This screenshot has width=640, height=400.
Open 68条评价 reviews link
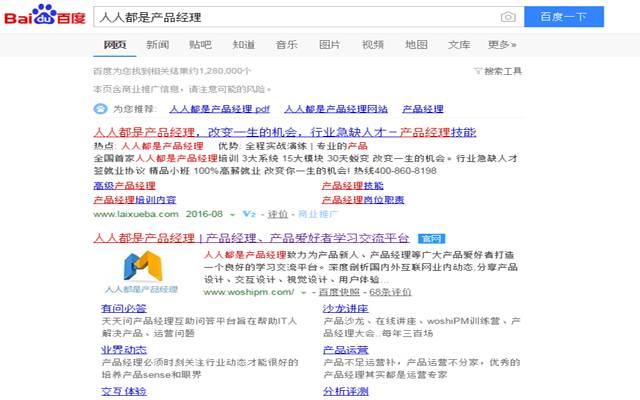pyautogui.click(x=390, y=292)
